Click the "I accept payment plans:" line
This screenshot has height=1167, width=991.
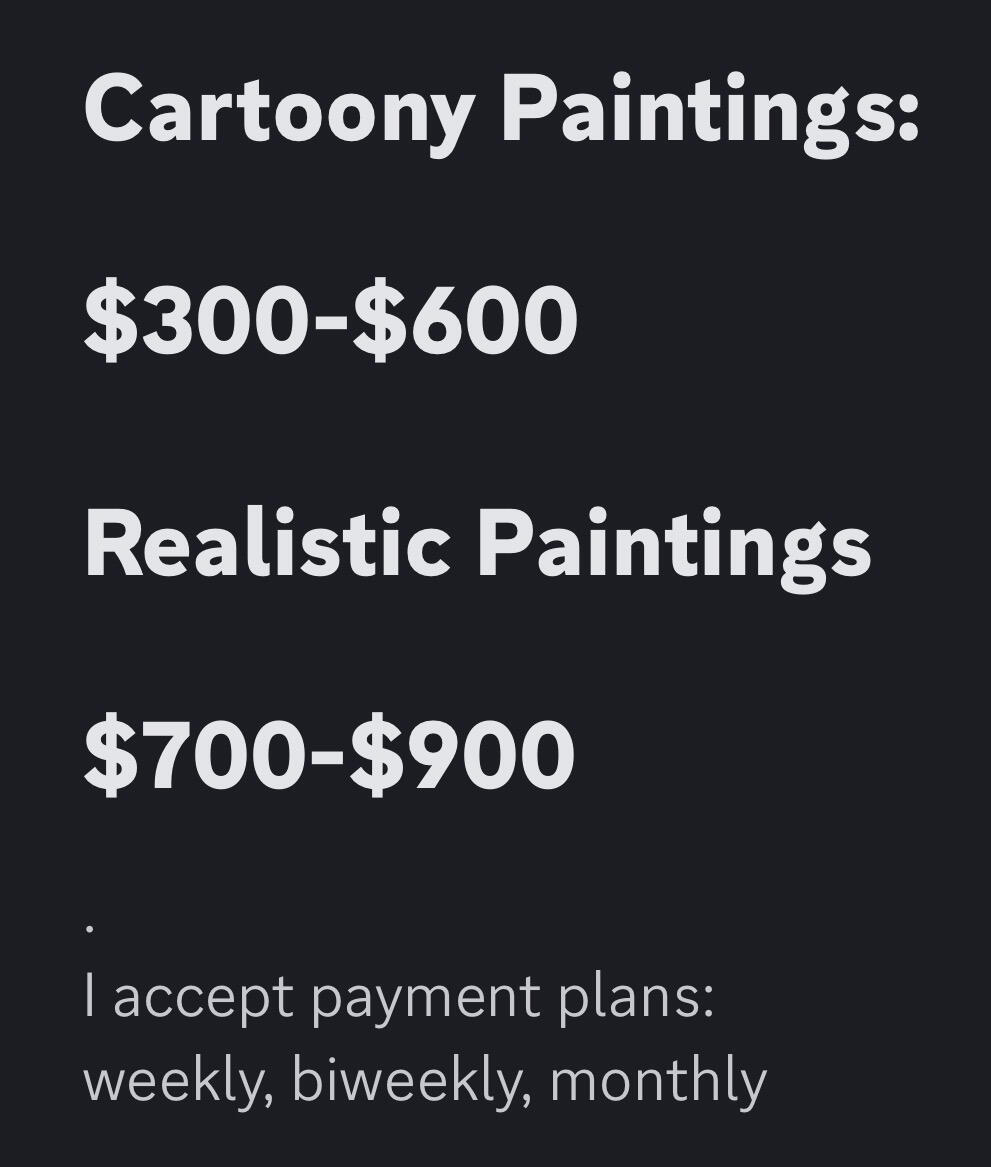(x=399, y=998)
